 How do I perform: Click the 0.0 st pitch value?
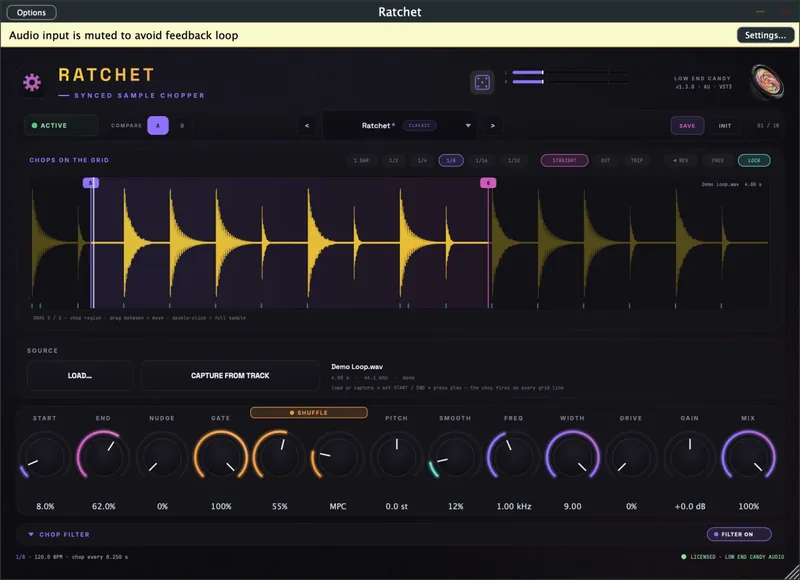coord(396,506)
